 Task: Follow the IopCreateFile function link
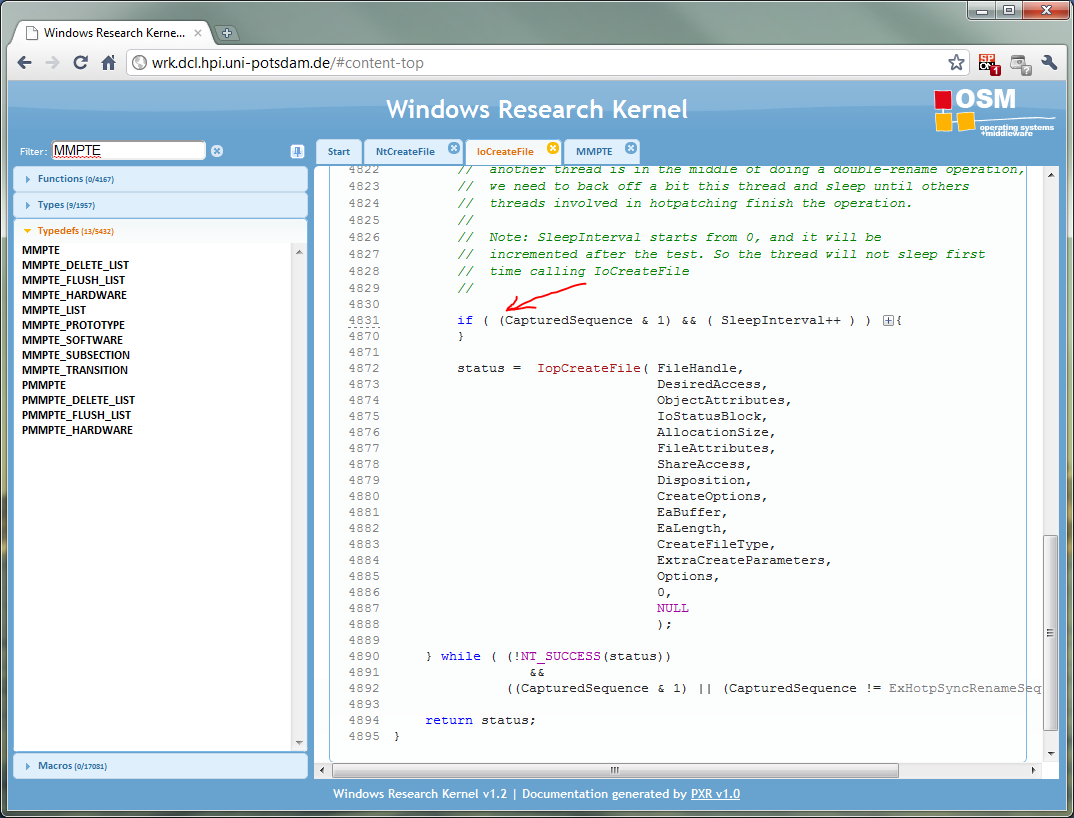(588, 368)
